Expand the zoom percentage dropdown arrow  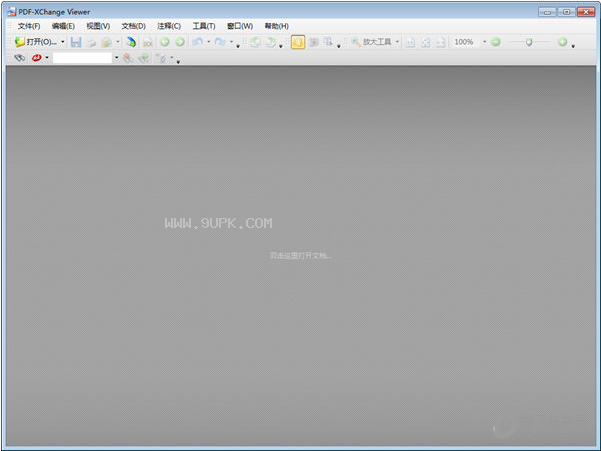pos(484,42)
